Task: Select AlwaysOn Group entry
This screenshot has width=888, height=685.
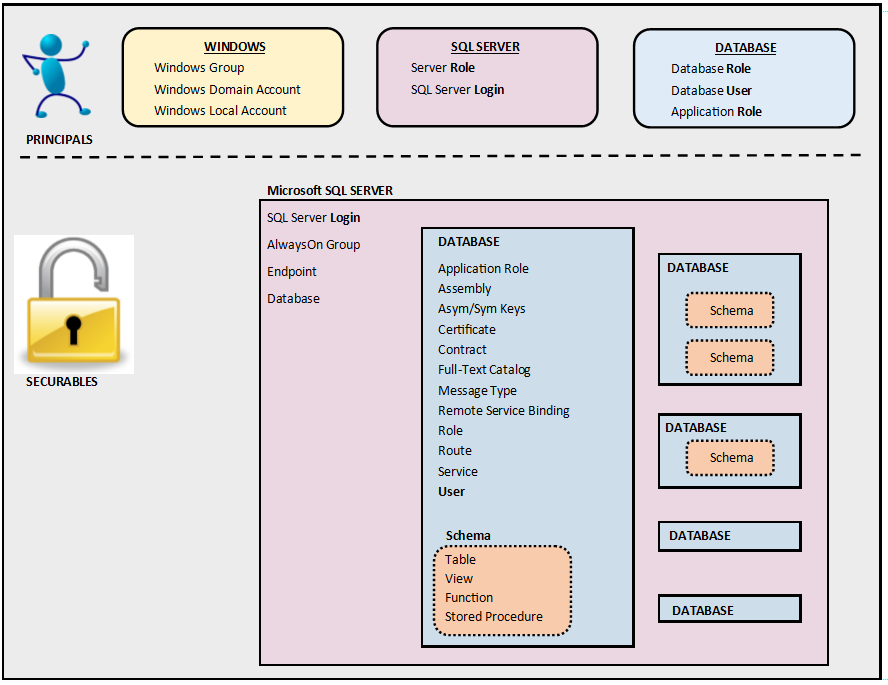Action: tap(314, 245)
